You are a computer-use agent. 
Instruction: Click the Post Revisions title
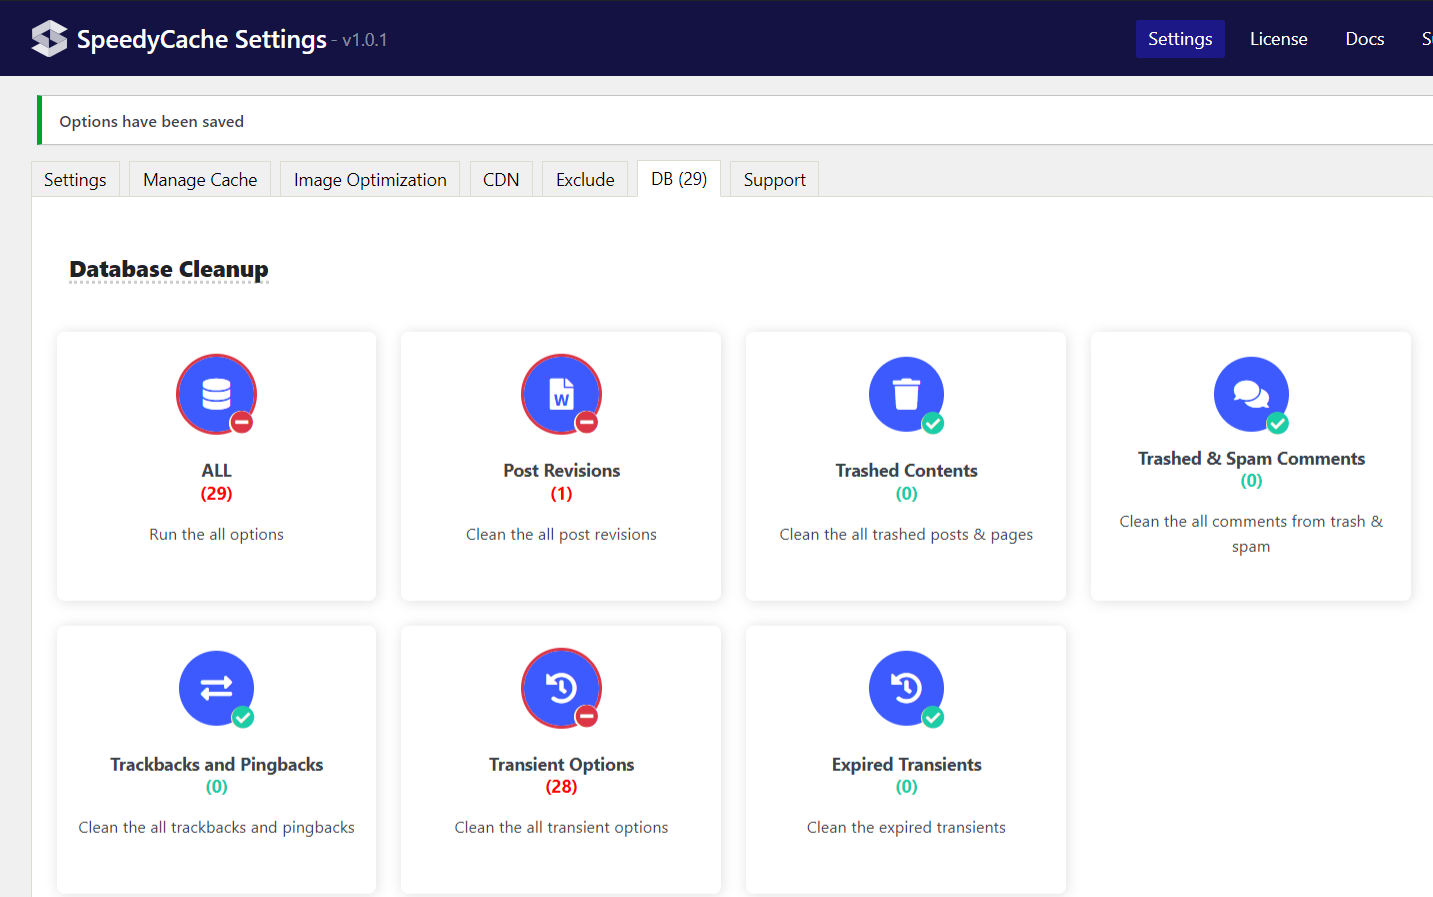tap(561, 470)
